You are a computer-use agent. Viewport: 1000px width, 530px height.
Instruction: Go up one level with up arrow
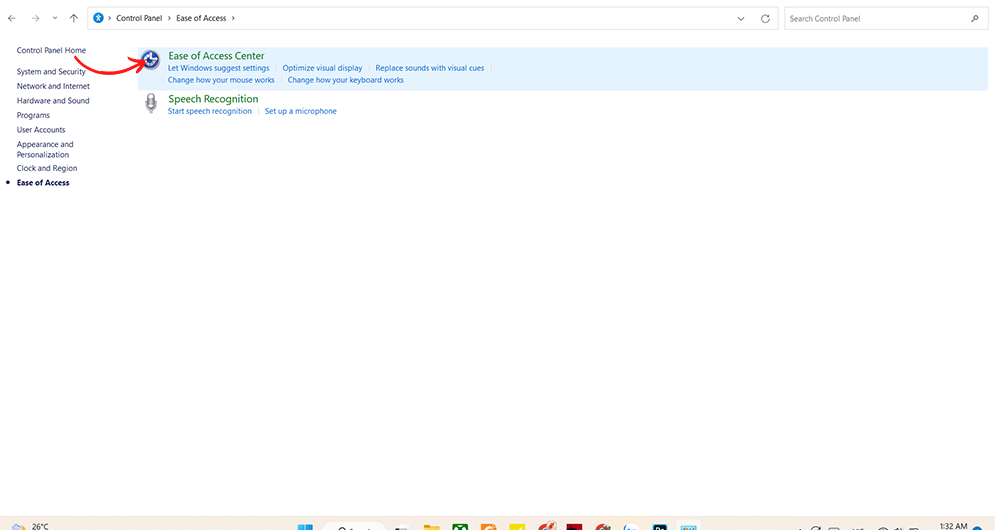click(73, 18)
